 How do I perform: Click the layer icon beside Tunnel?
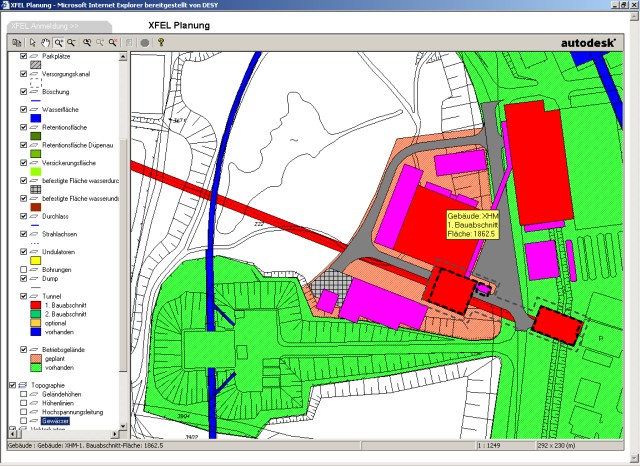click(34, 296)
